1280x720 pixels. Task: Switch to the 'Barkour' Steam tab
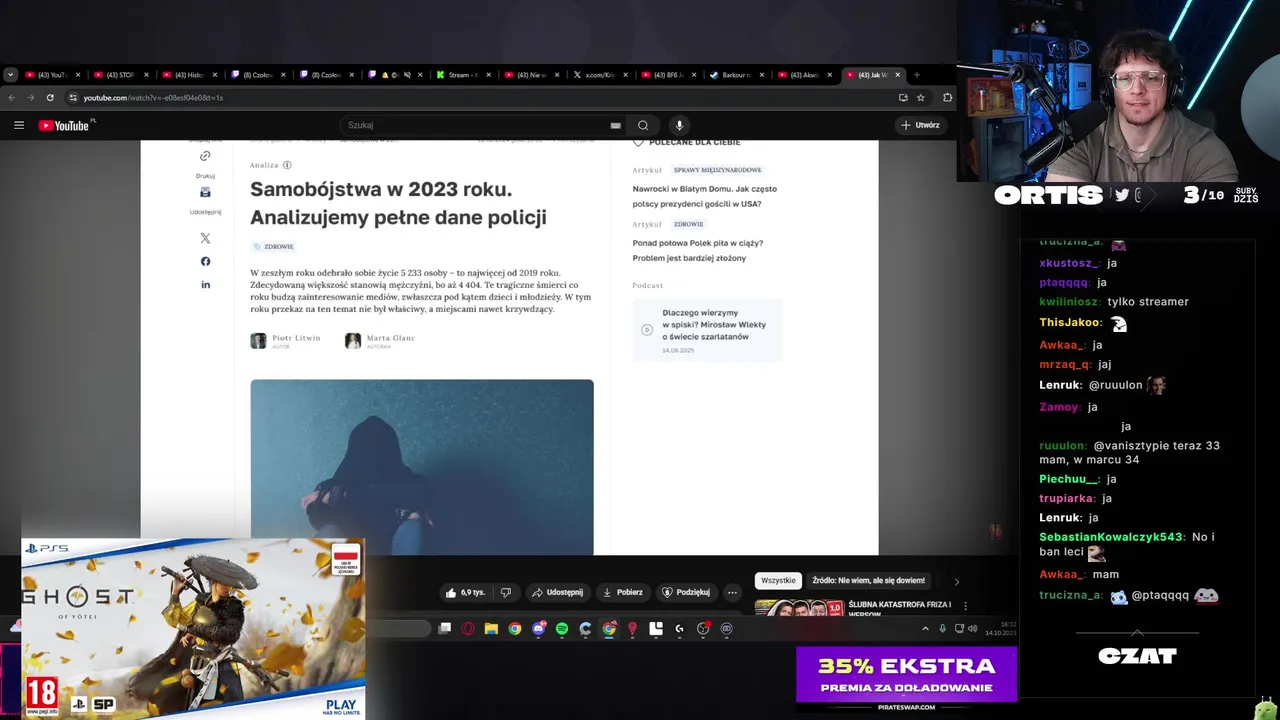coord(739,75)
